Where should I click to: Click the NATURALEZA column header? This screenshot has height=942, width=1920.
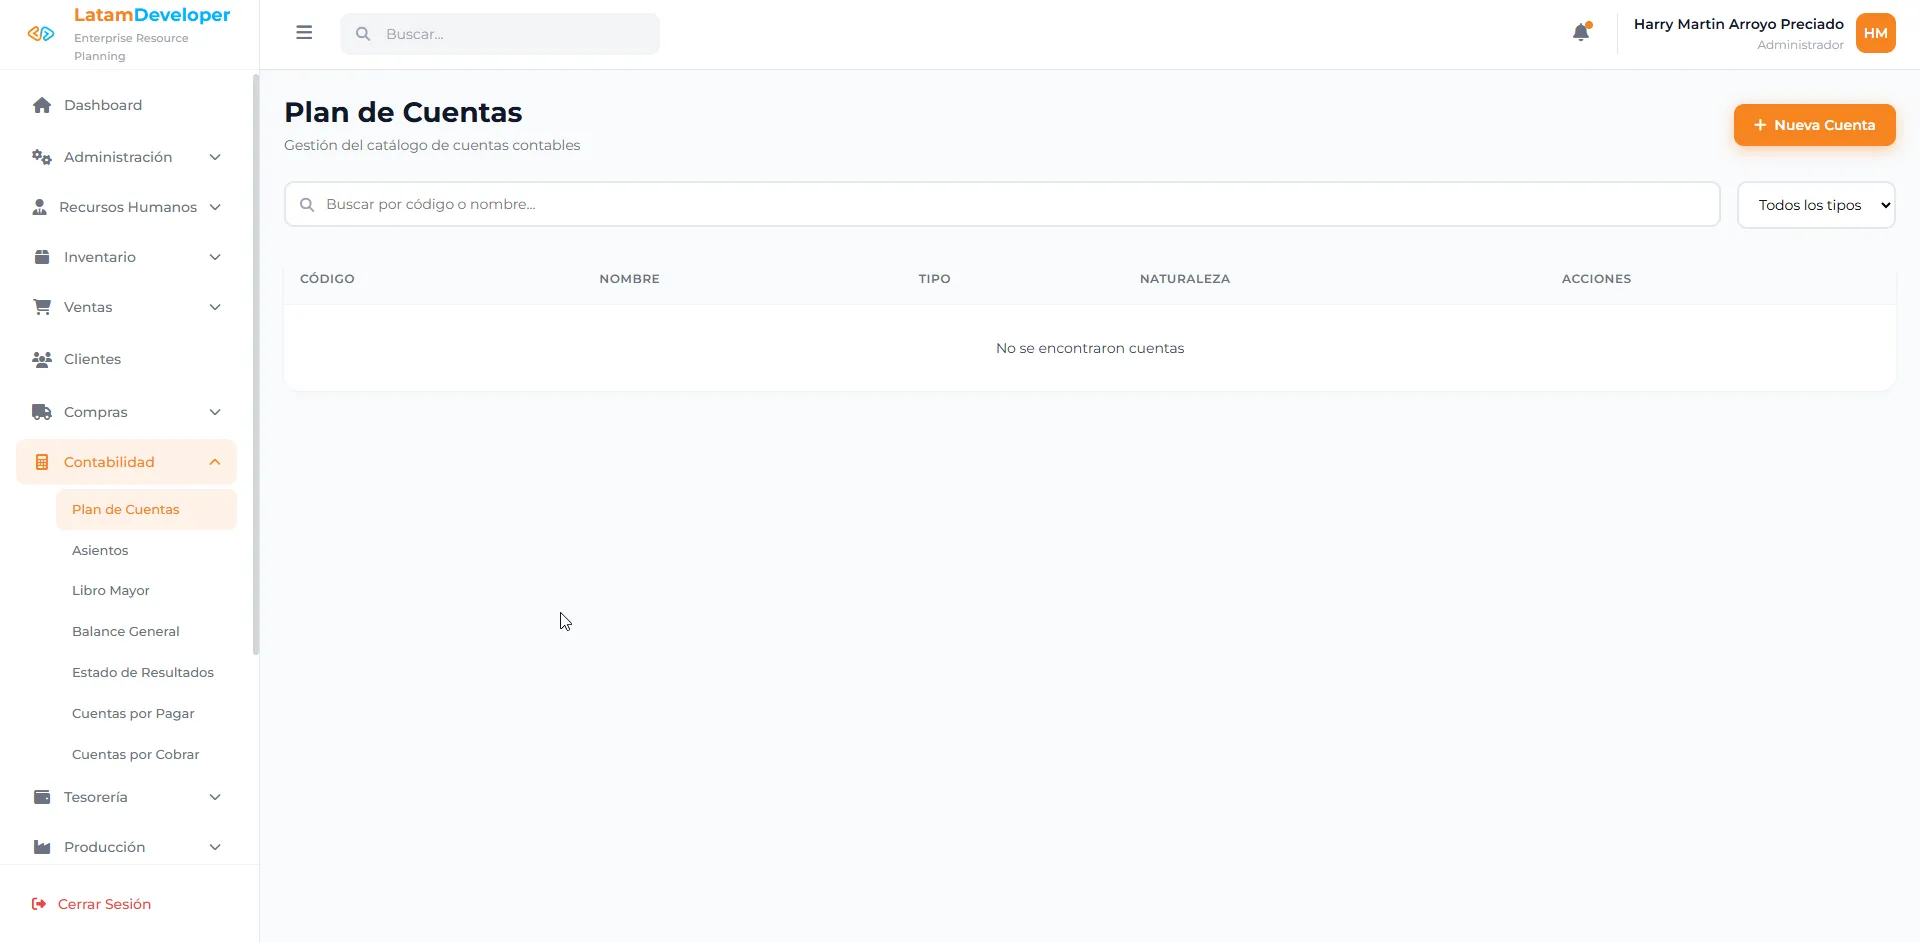tap(1185, 279)
